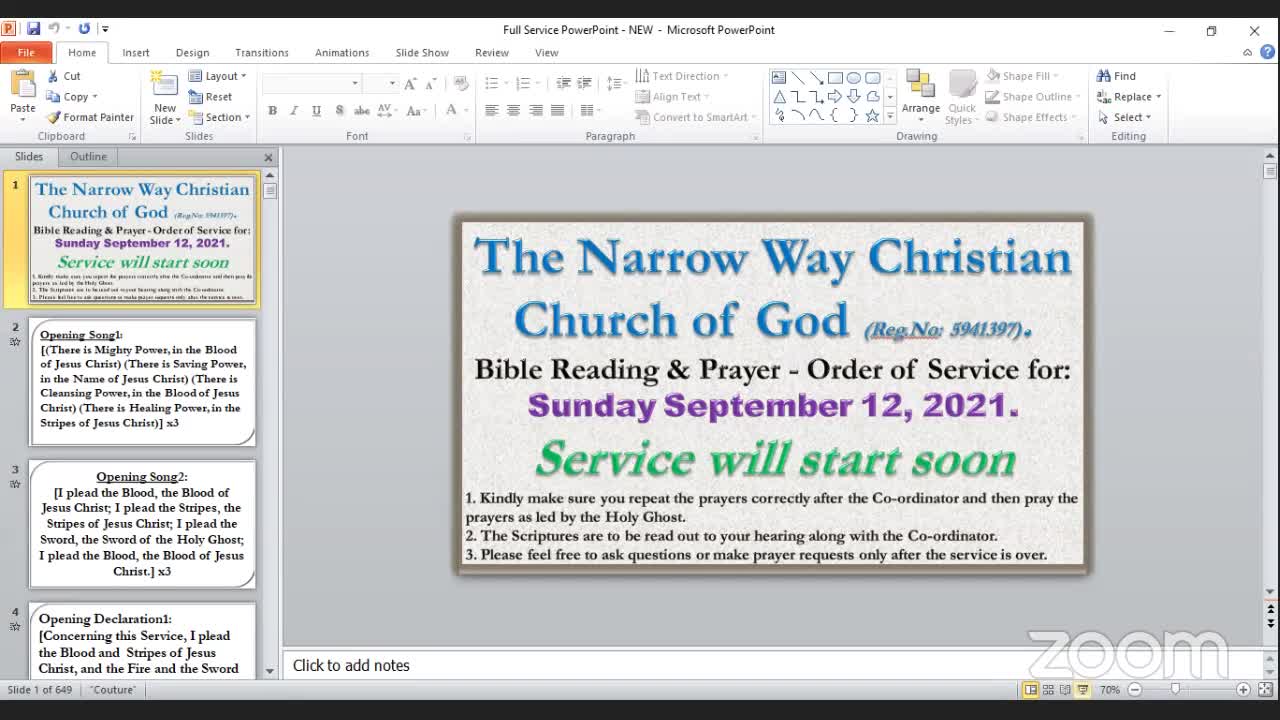Open the Quick Styles gallery
Viewport: 1280px width, 720px height.
point(961,97)
